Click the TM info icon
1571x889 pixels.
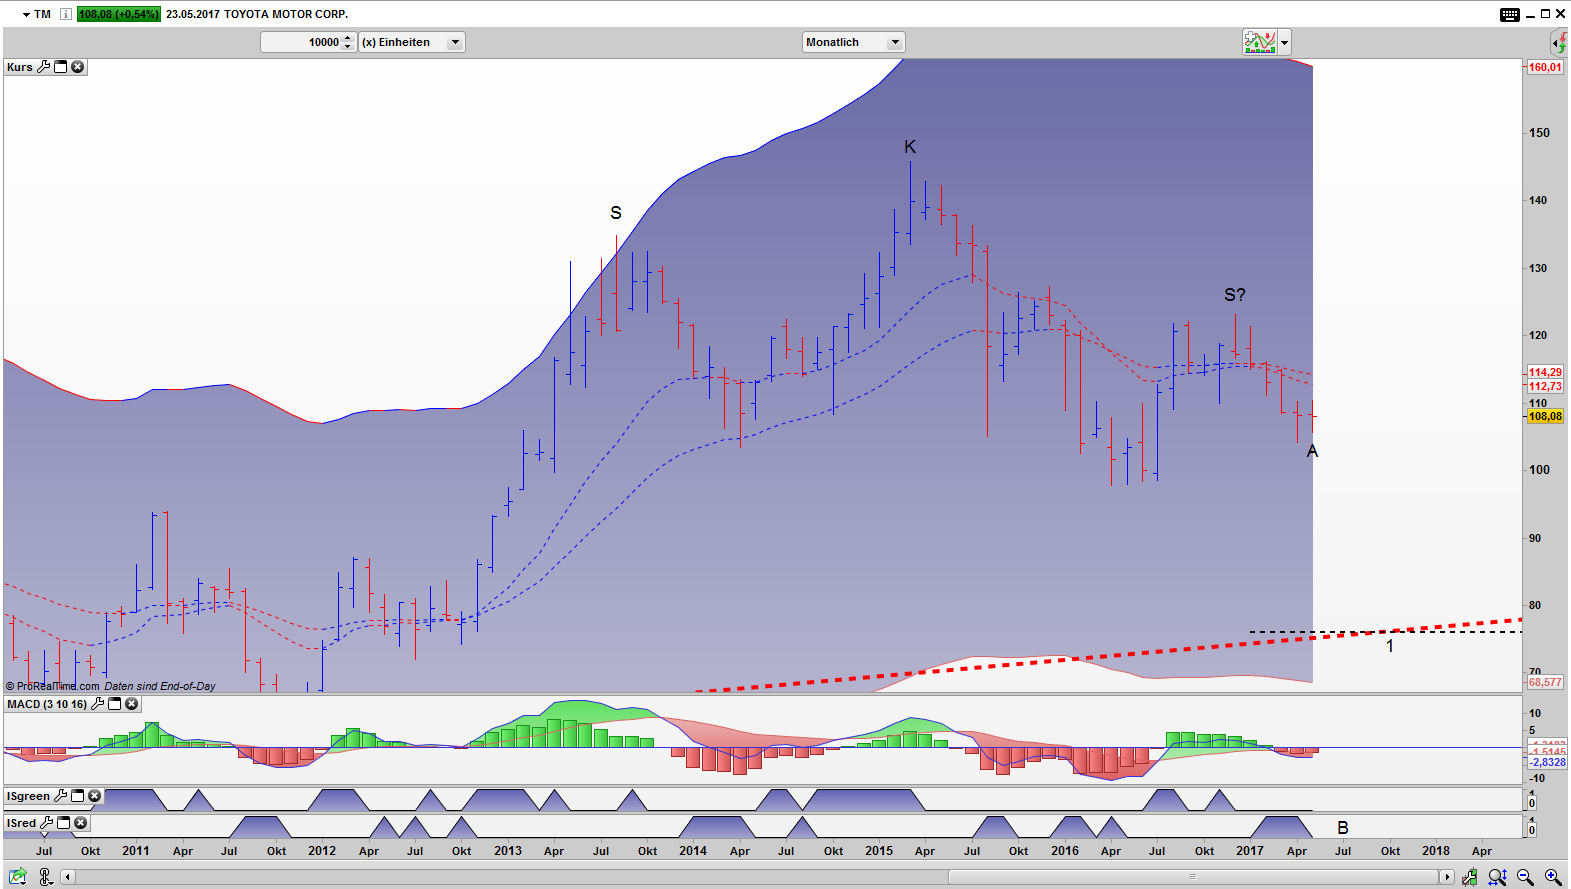click(x=66, y=14)
